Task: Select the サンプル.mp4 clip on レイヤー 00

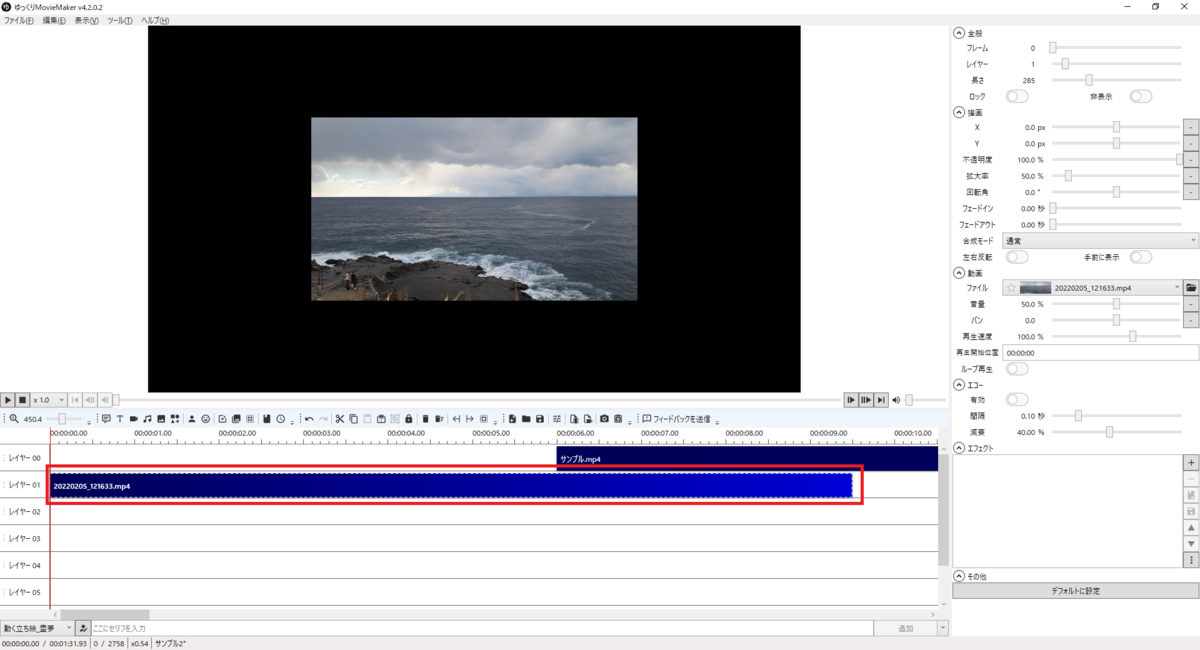Action: (747, 459)
